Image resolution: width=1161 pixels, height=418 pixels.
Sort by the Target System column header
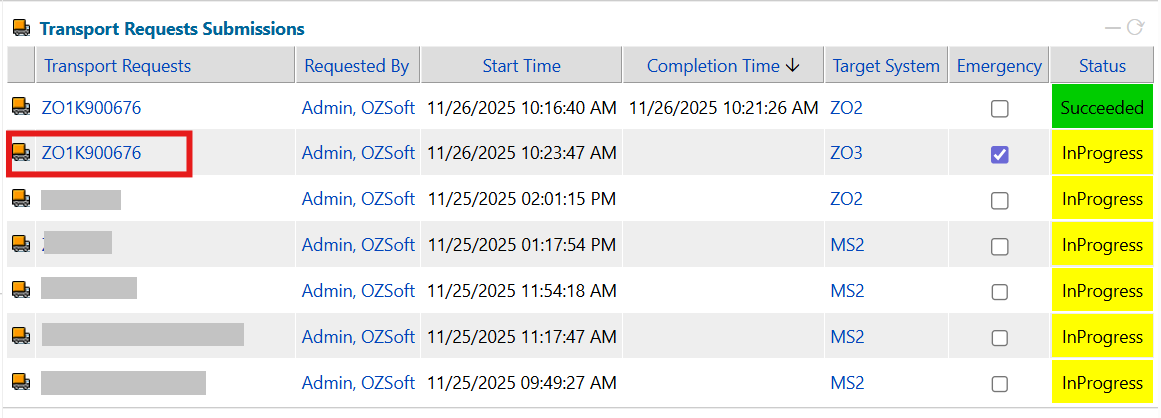[x=884, y=66]
